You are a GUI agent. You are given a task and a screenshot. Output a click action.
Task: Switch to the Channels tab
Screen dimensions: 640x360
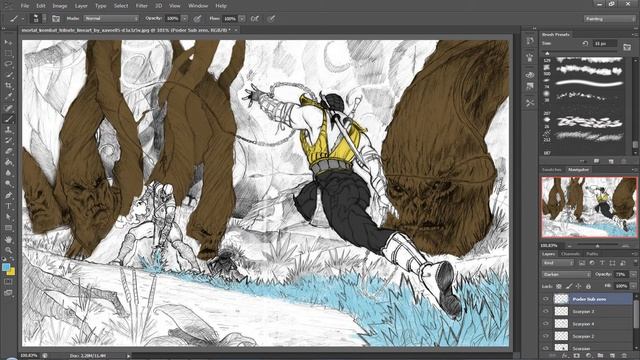pos(571,254)
